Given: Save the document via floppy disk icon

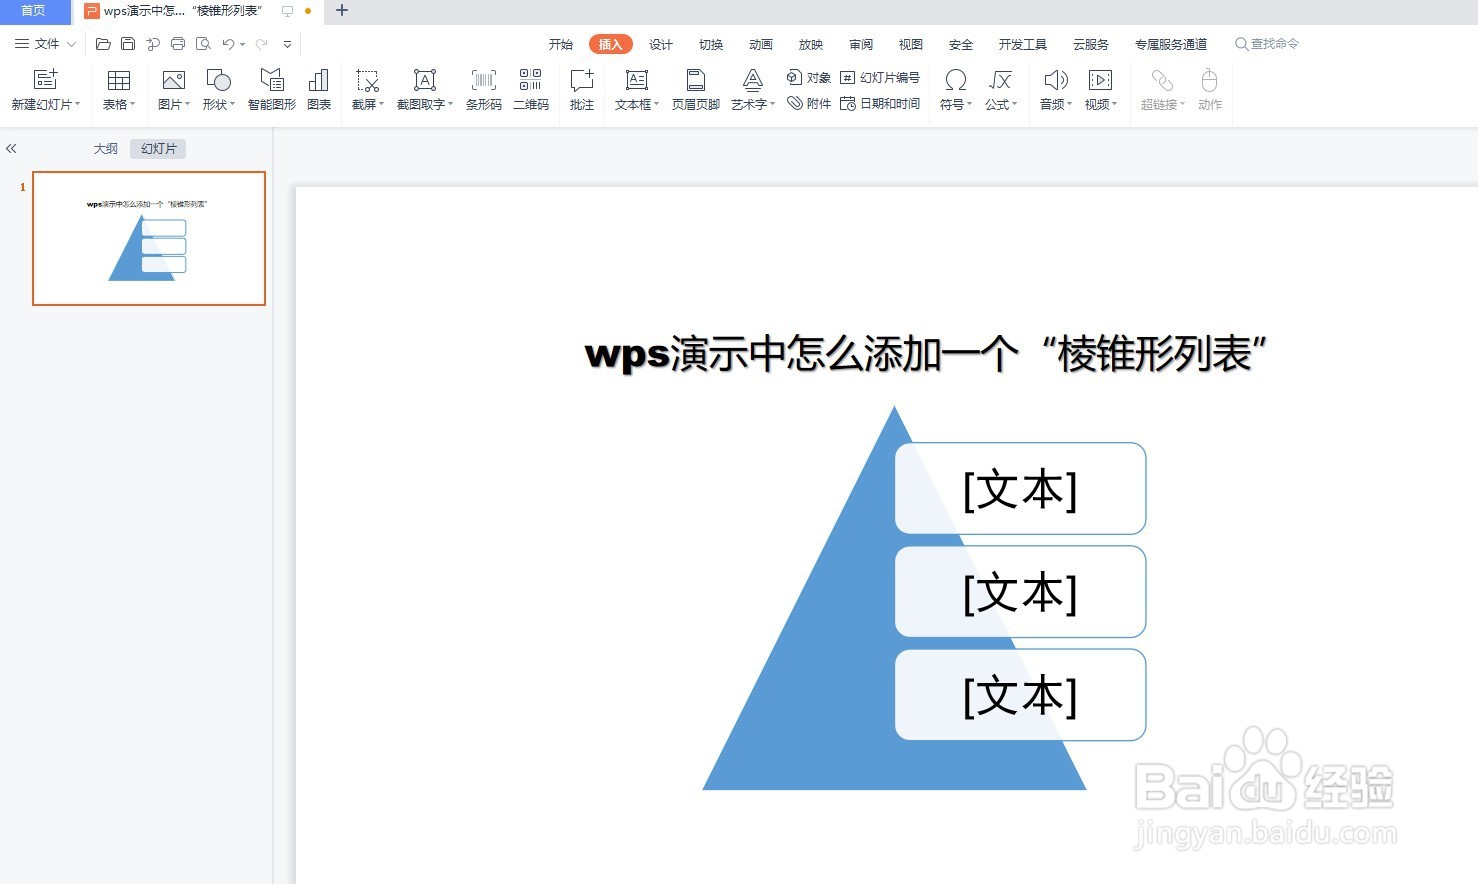Looking at the screenshot, I should click(128, 44).
